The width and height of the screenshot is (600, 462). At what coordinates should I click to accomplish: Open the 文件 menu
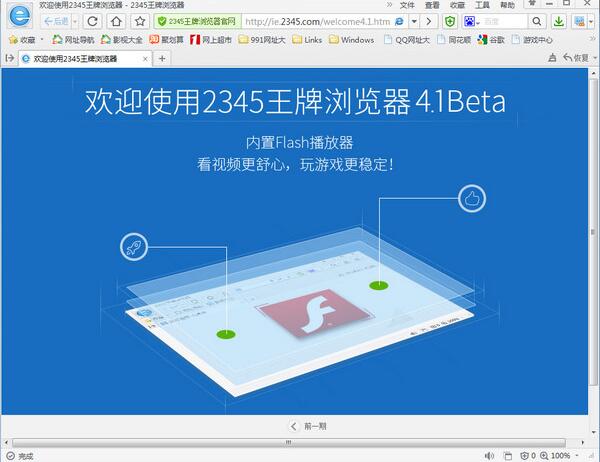407,5
